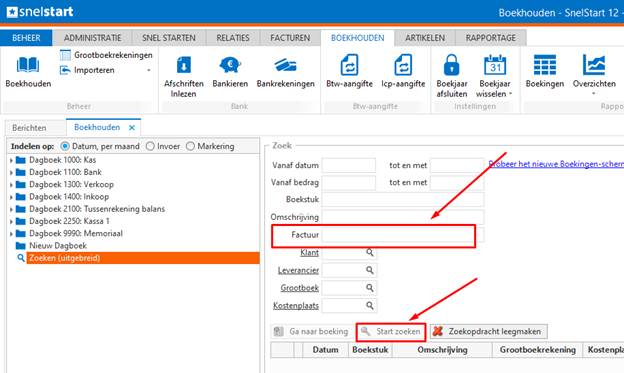Select Markering radio option
The image size is (624, 373).
point(190,146)
